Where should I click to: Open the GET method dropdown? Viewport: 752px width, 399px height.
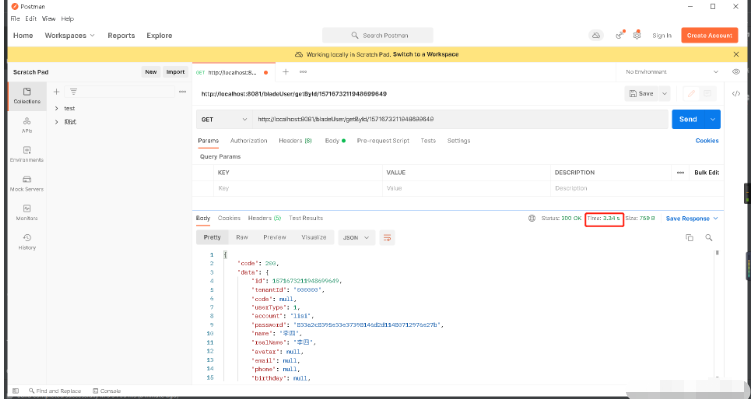pos(224,119)
